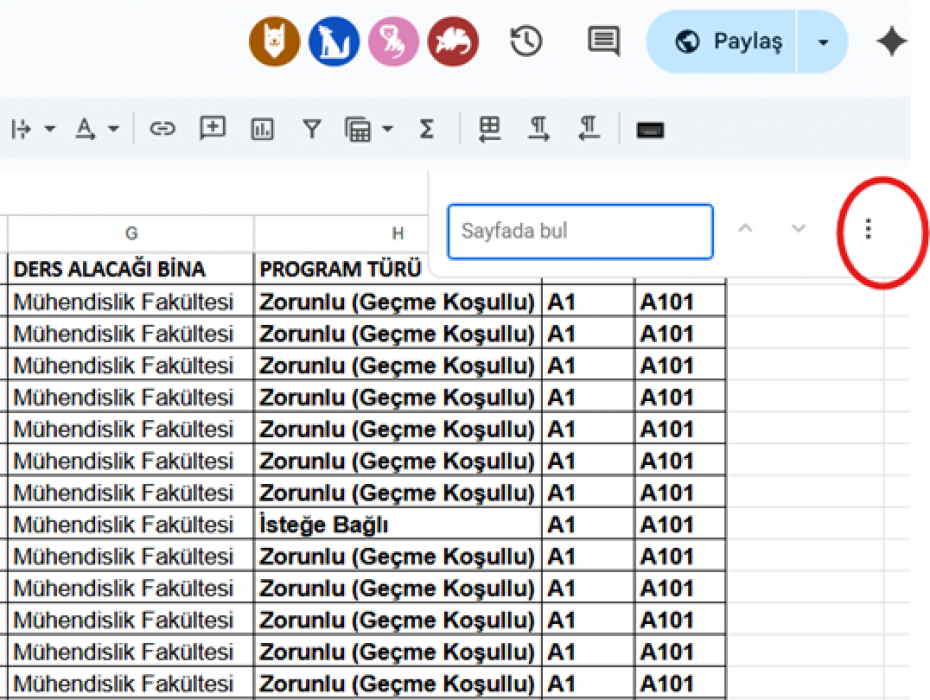Create a filter with funnel icon
930x700 pixels.
(312, 129)
